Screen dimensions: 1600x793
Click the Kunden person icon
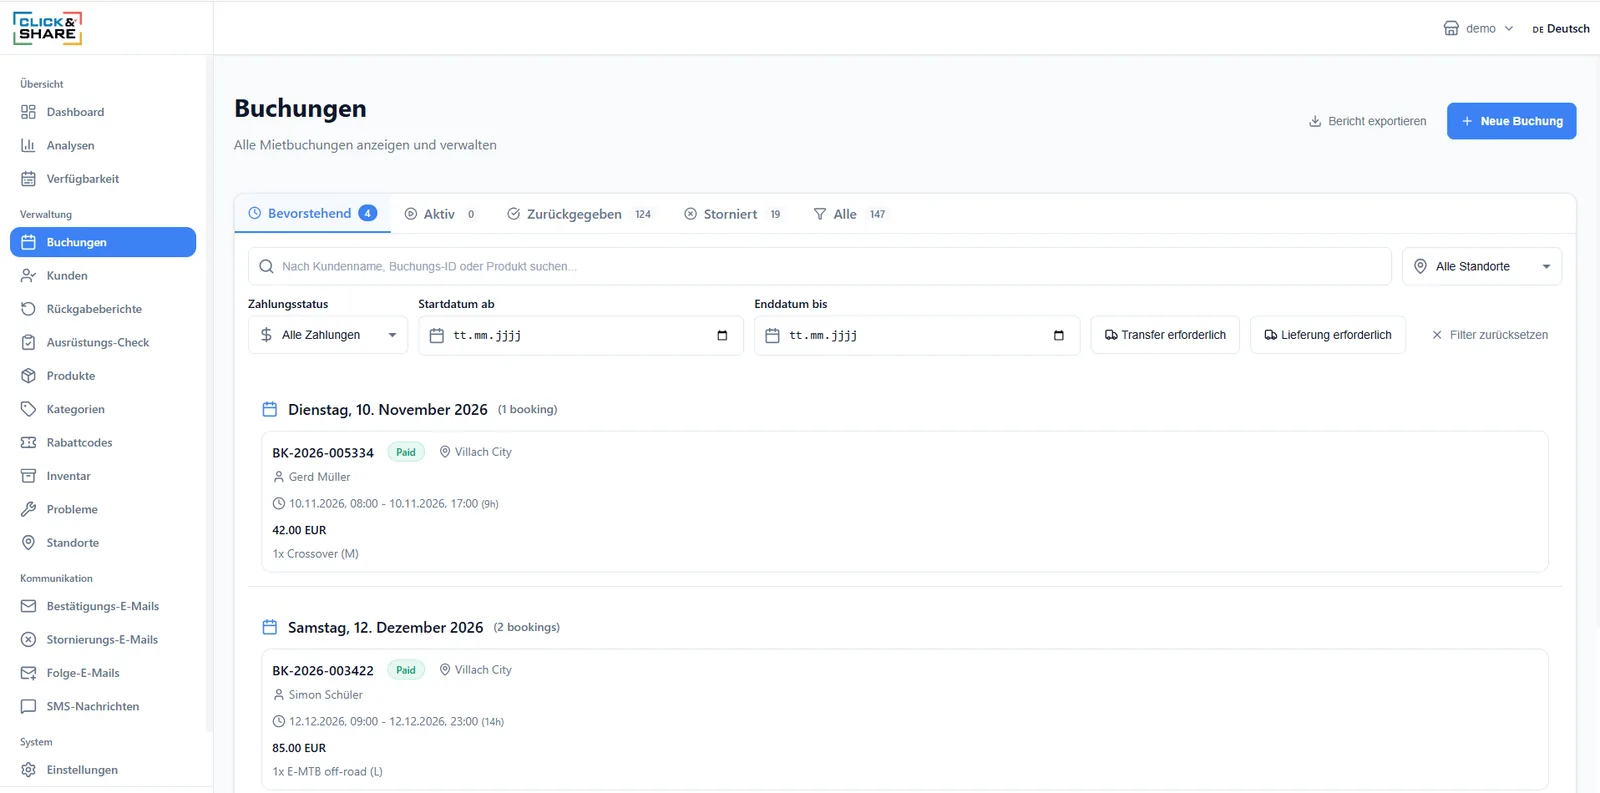28,276
